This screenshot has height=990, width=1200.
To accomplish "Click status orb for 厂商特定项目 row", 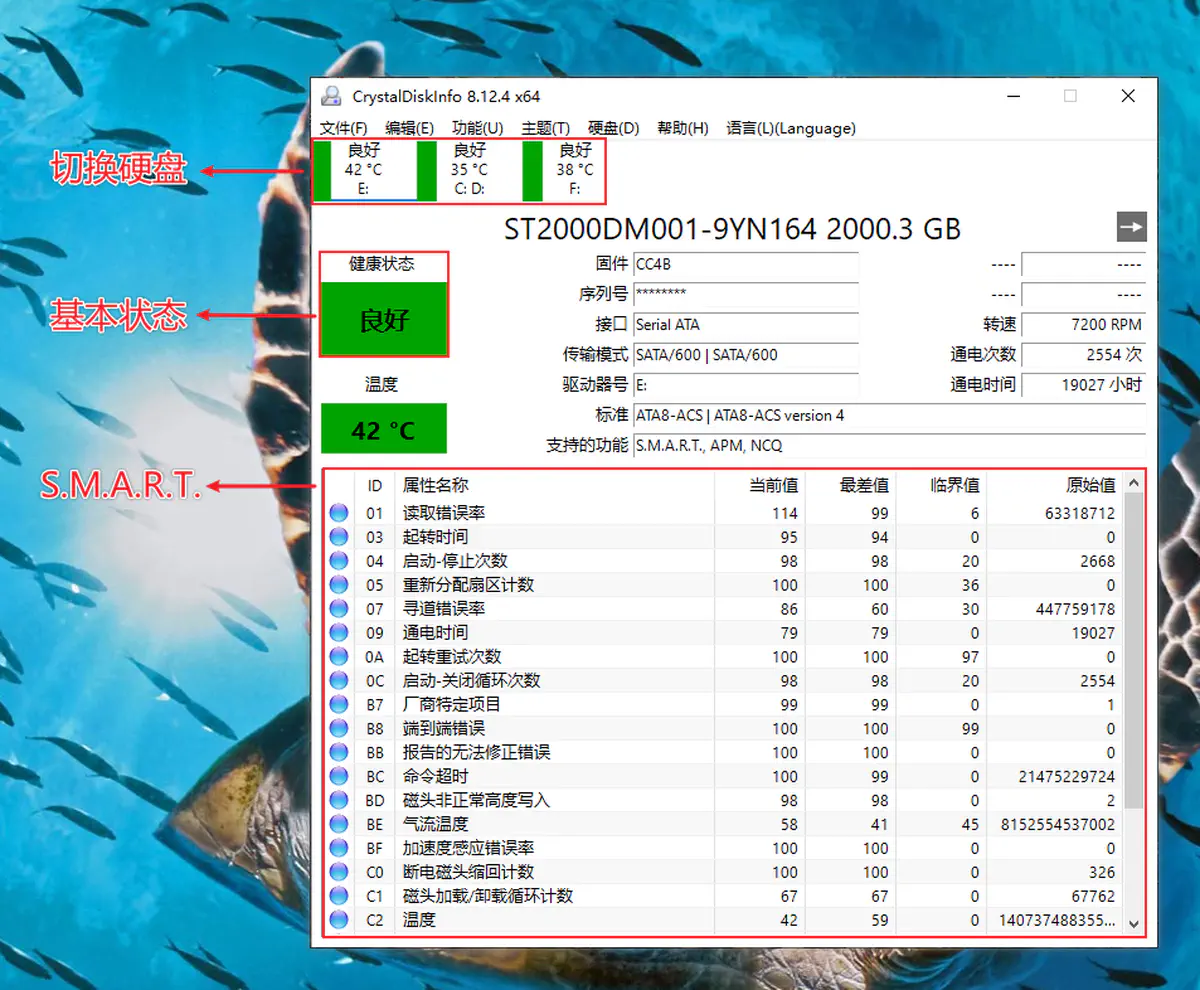I will [339, 705].
